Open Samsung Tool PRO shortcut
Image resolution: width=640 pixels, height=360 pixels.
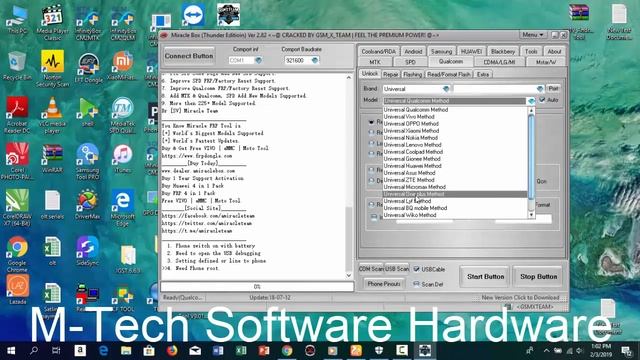(x=87, y=162)
